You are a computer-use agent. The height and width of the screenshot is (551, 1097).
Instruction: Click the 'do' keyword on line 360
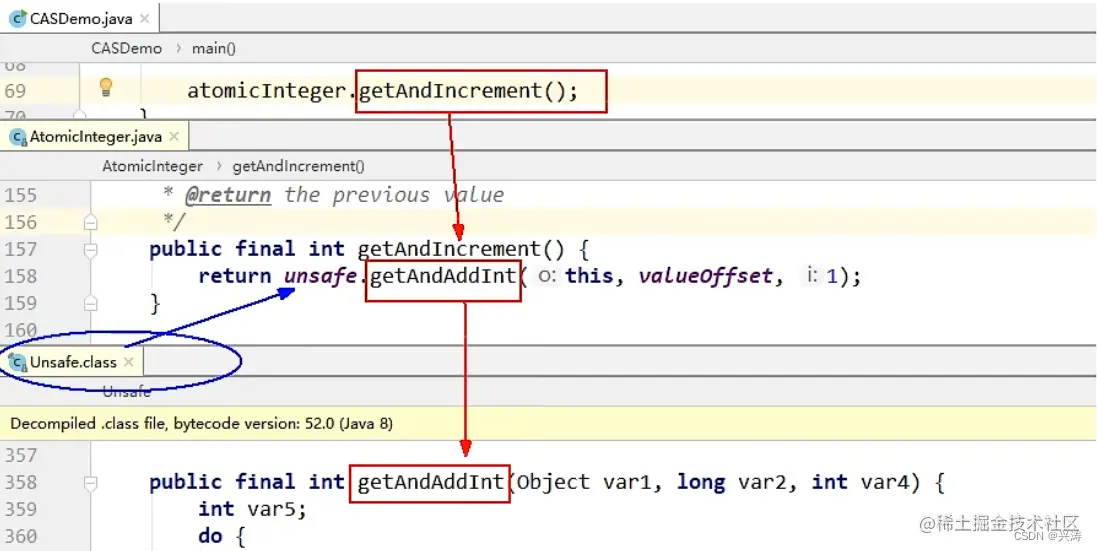pyautogui.click(x=211, y=536)
